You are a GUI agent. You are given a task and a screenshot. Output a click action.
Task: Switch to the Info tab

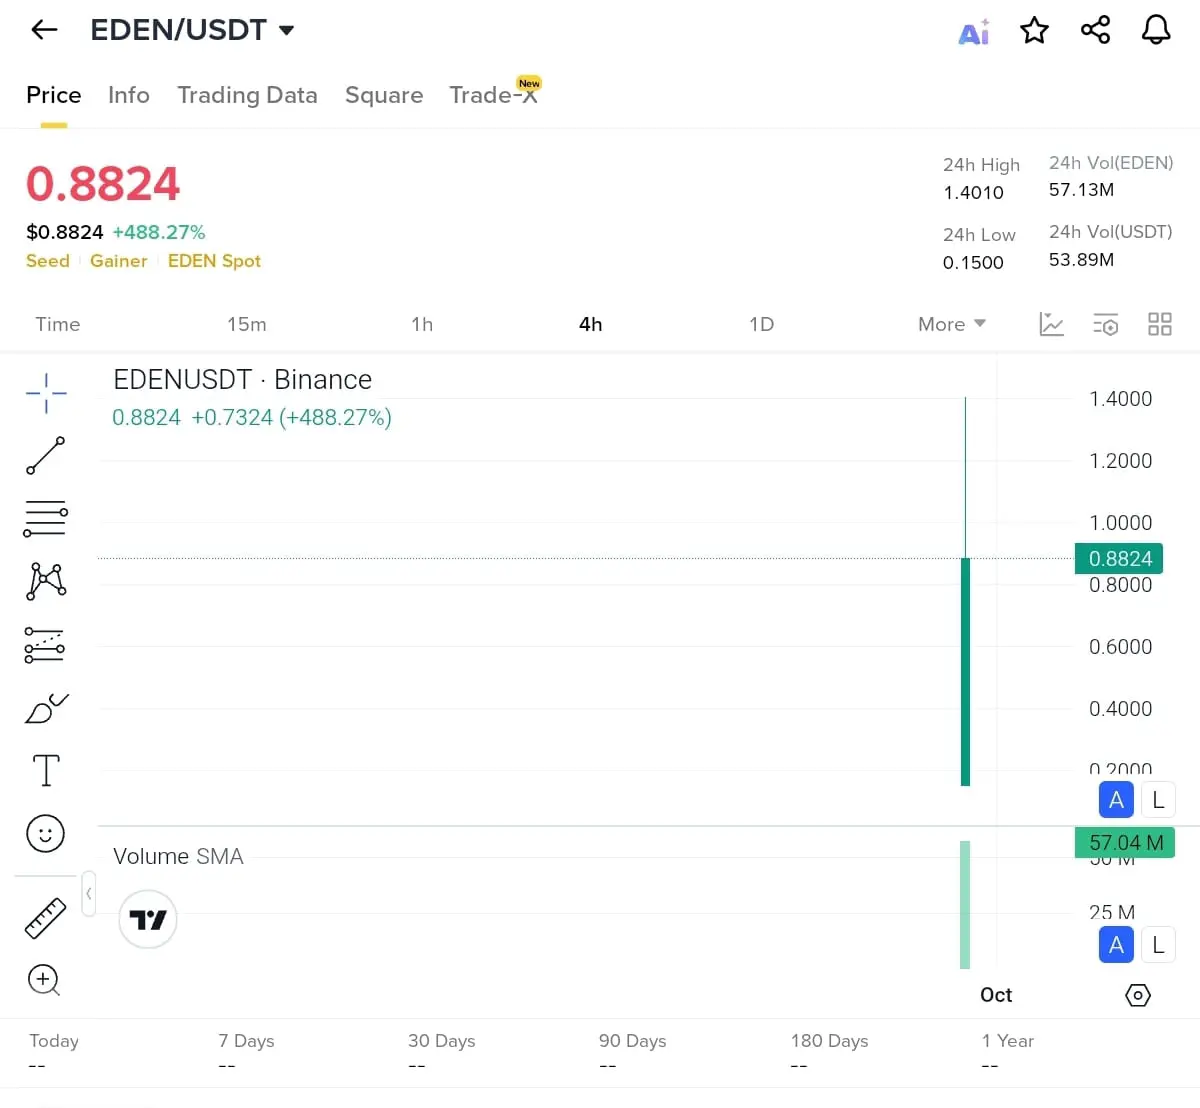129,95
